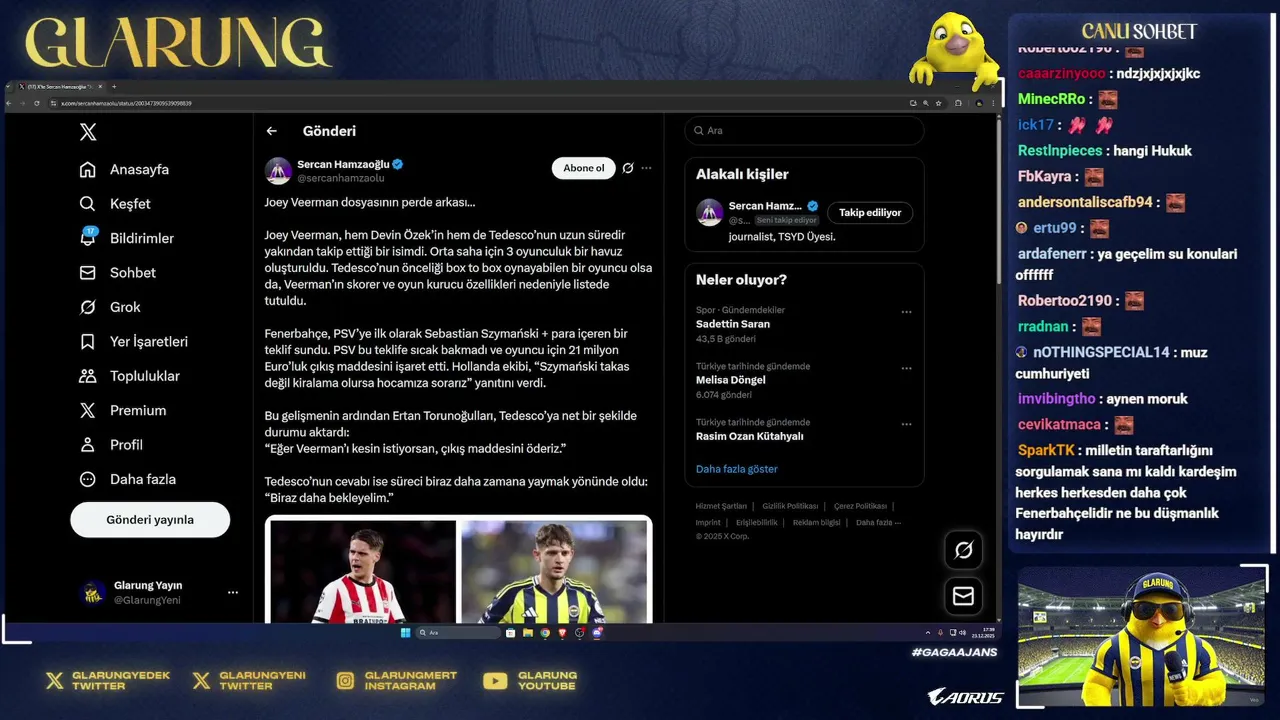Open Rasim Ozan Kütahyalı trending topic
This screenshot has height=720, width=1280.
[750, 436]
